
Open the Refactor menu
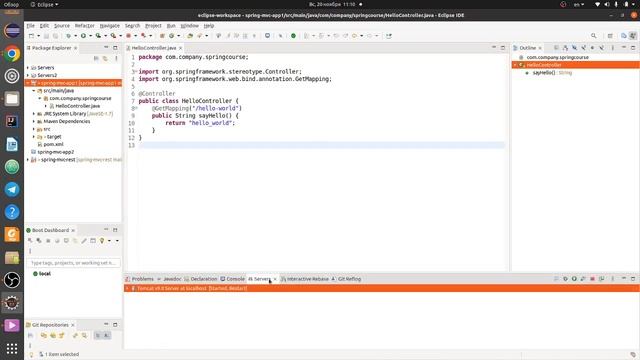click(x=84, y=26)
